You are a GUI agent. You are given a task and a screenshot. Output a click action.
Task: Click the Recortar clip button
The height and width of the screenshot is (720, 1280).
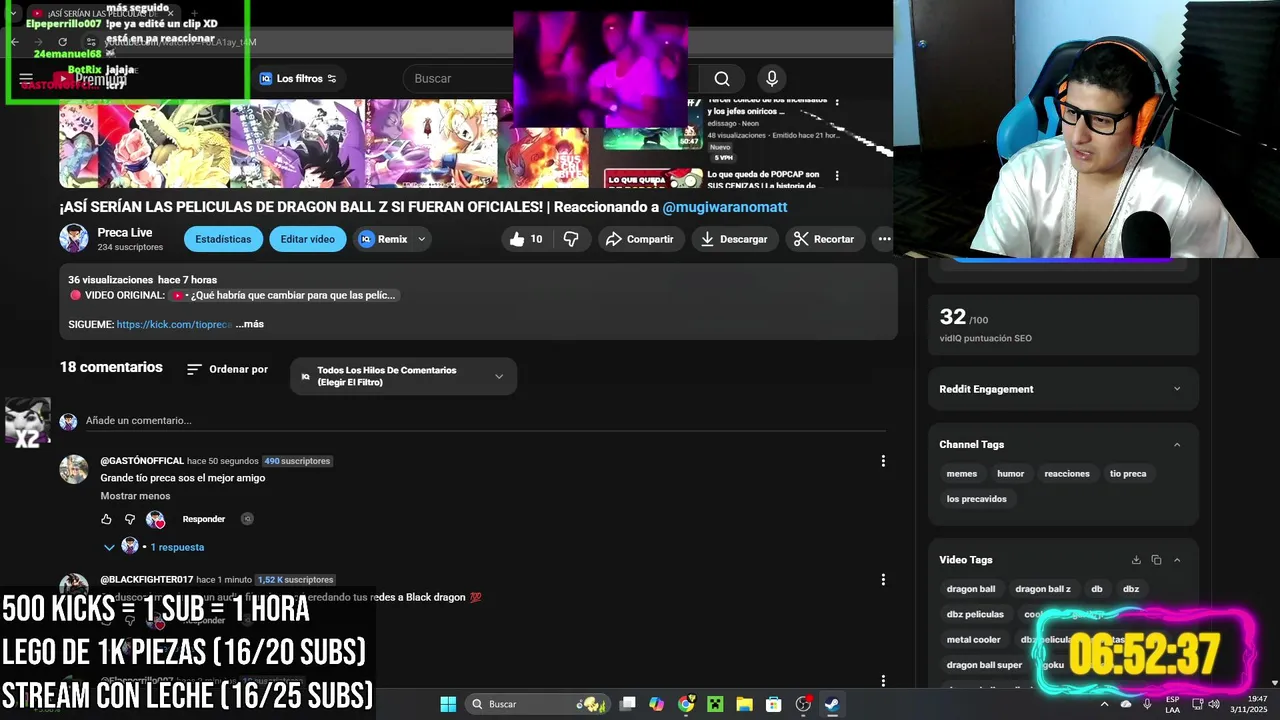pyautogui.click(x=824, y=239)
